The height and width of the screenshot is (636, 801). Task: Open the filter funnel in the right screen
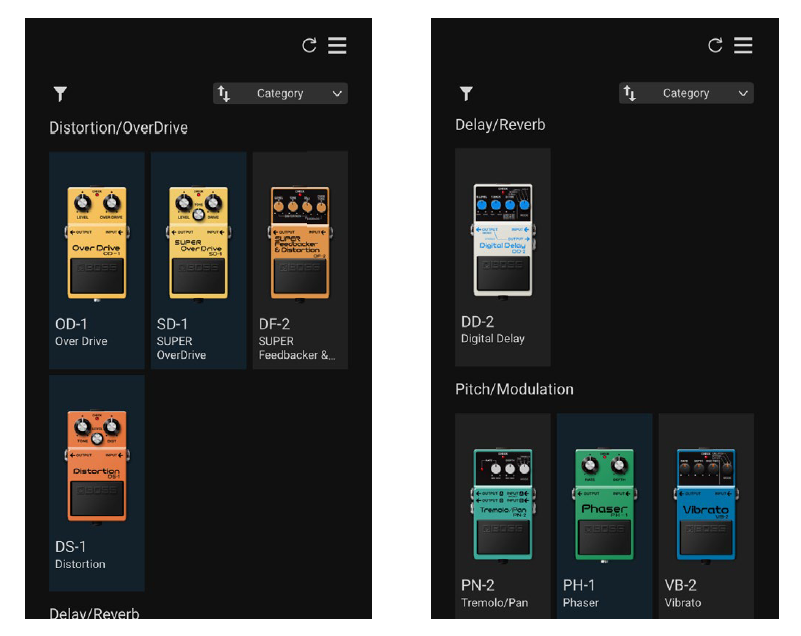pyautogui.click(x=466, y=93)
